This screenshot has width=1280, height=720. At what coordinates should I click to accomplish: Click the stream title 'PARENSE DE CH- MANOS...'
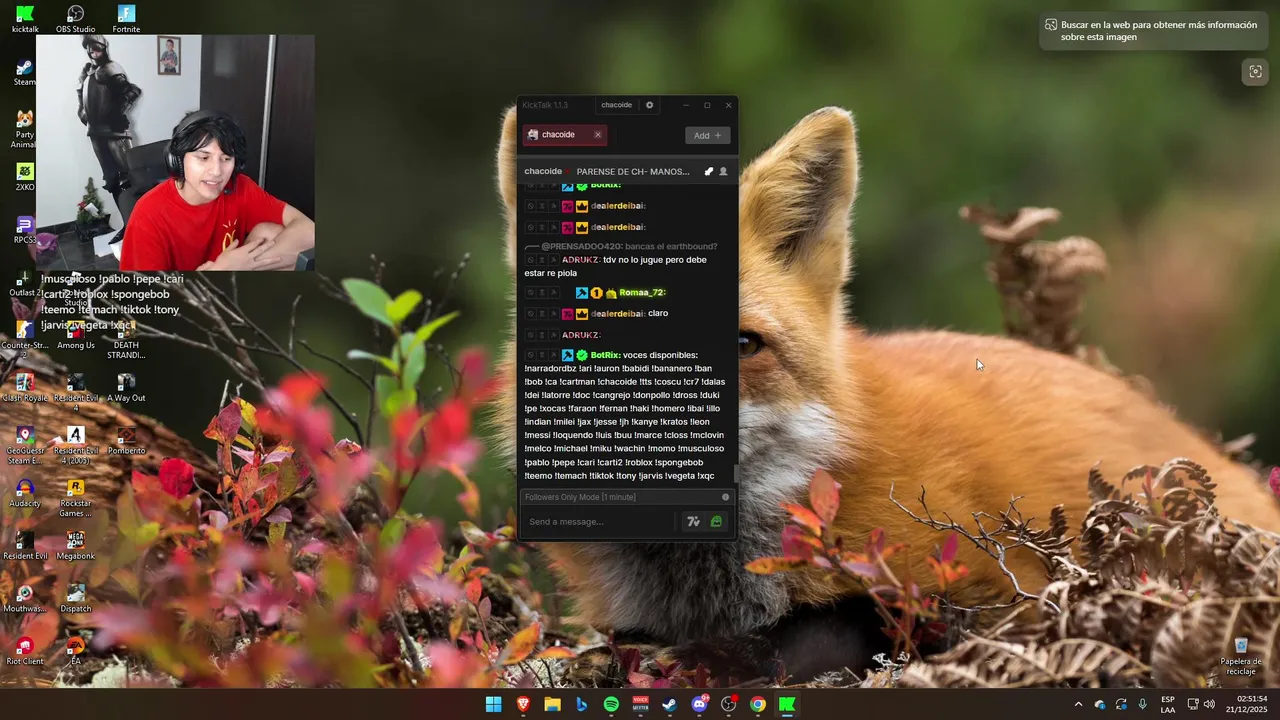633,171
